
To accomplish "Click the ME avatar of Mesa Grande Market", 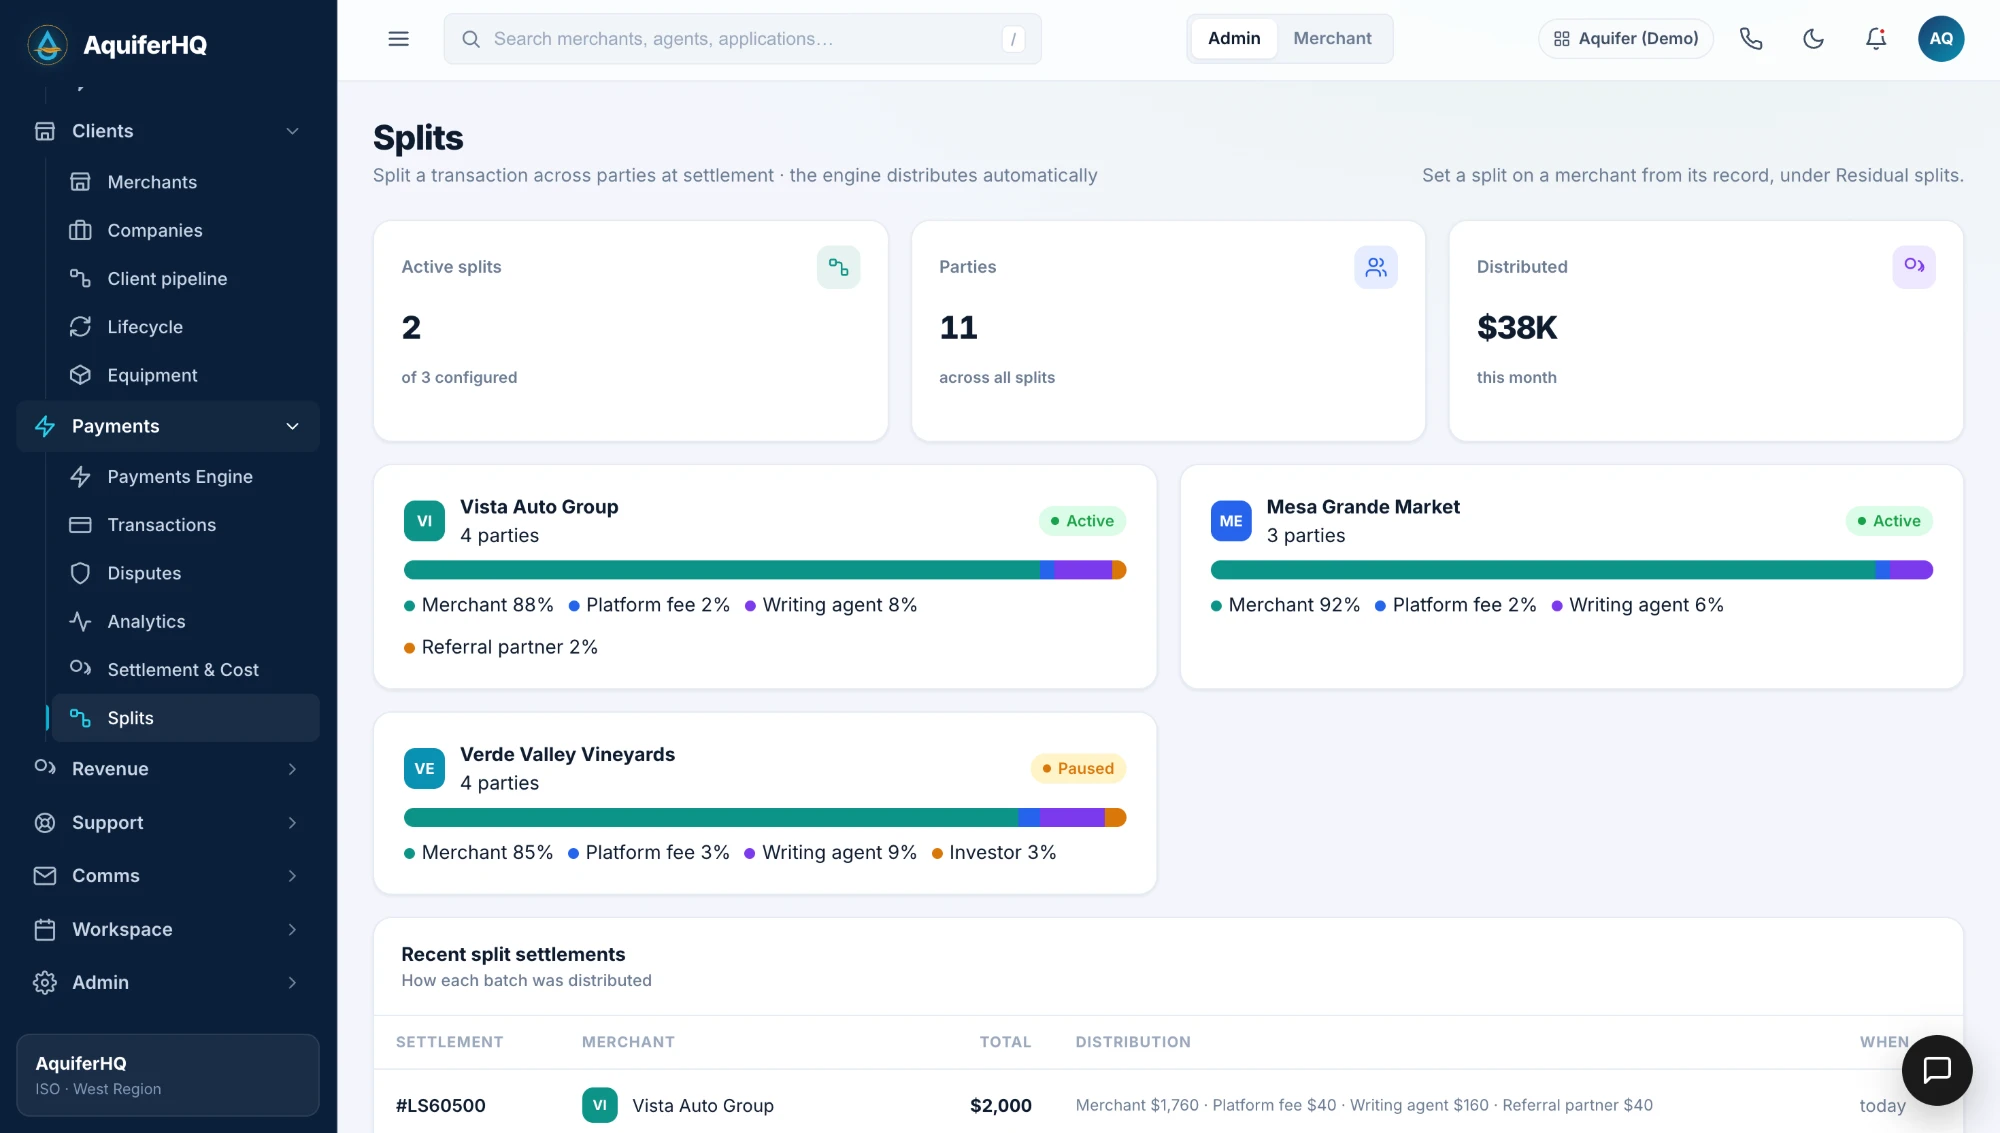I will coord(1231,521).
